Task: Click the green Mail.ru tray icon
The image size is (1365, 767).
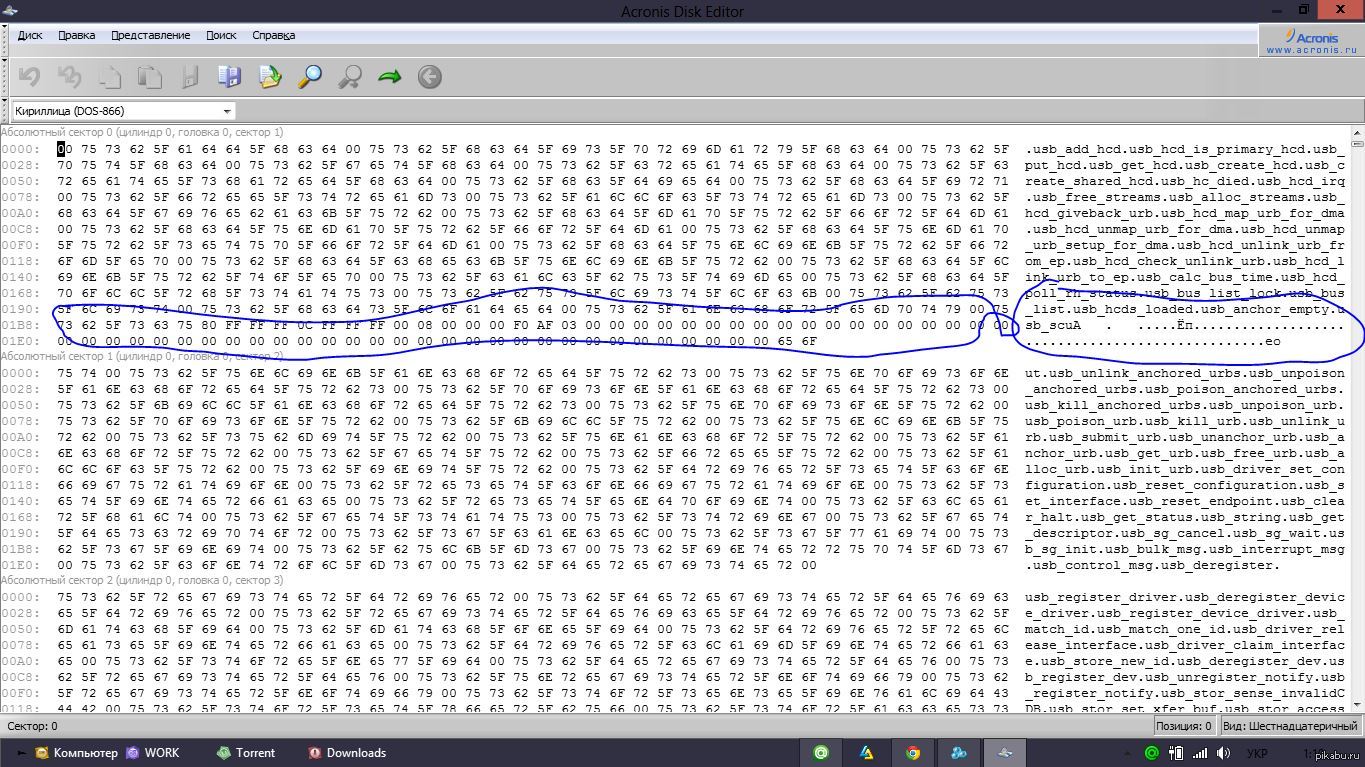Action: tap(1152, 753)
